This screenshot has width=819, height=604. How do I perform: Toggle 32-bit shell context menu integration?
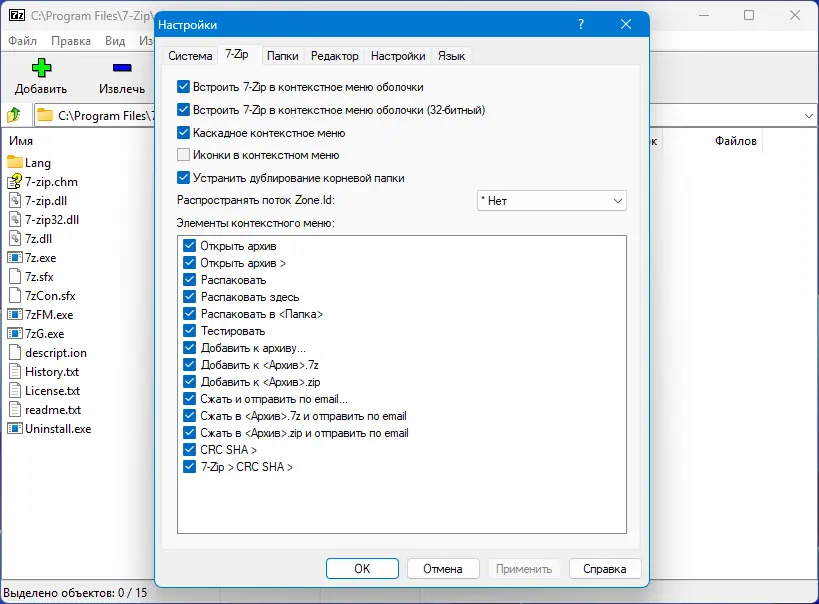[183, 110]
